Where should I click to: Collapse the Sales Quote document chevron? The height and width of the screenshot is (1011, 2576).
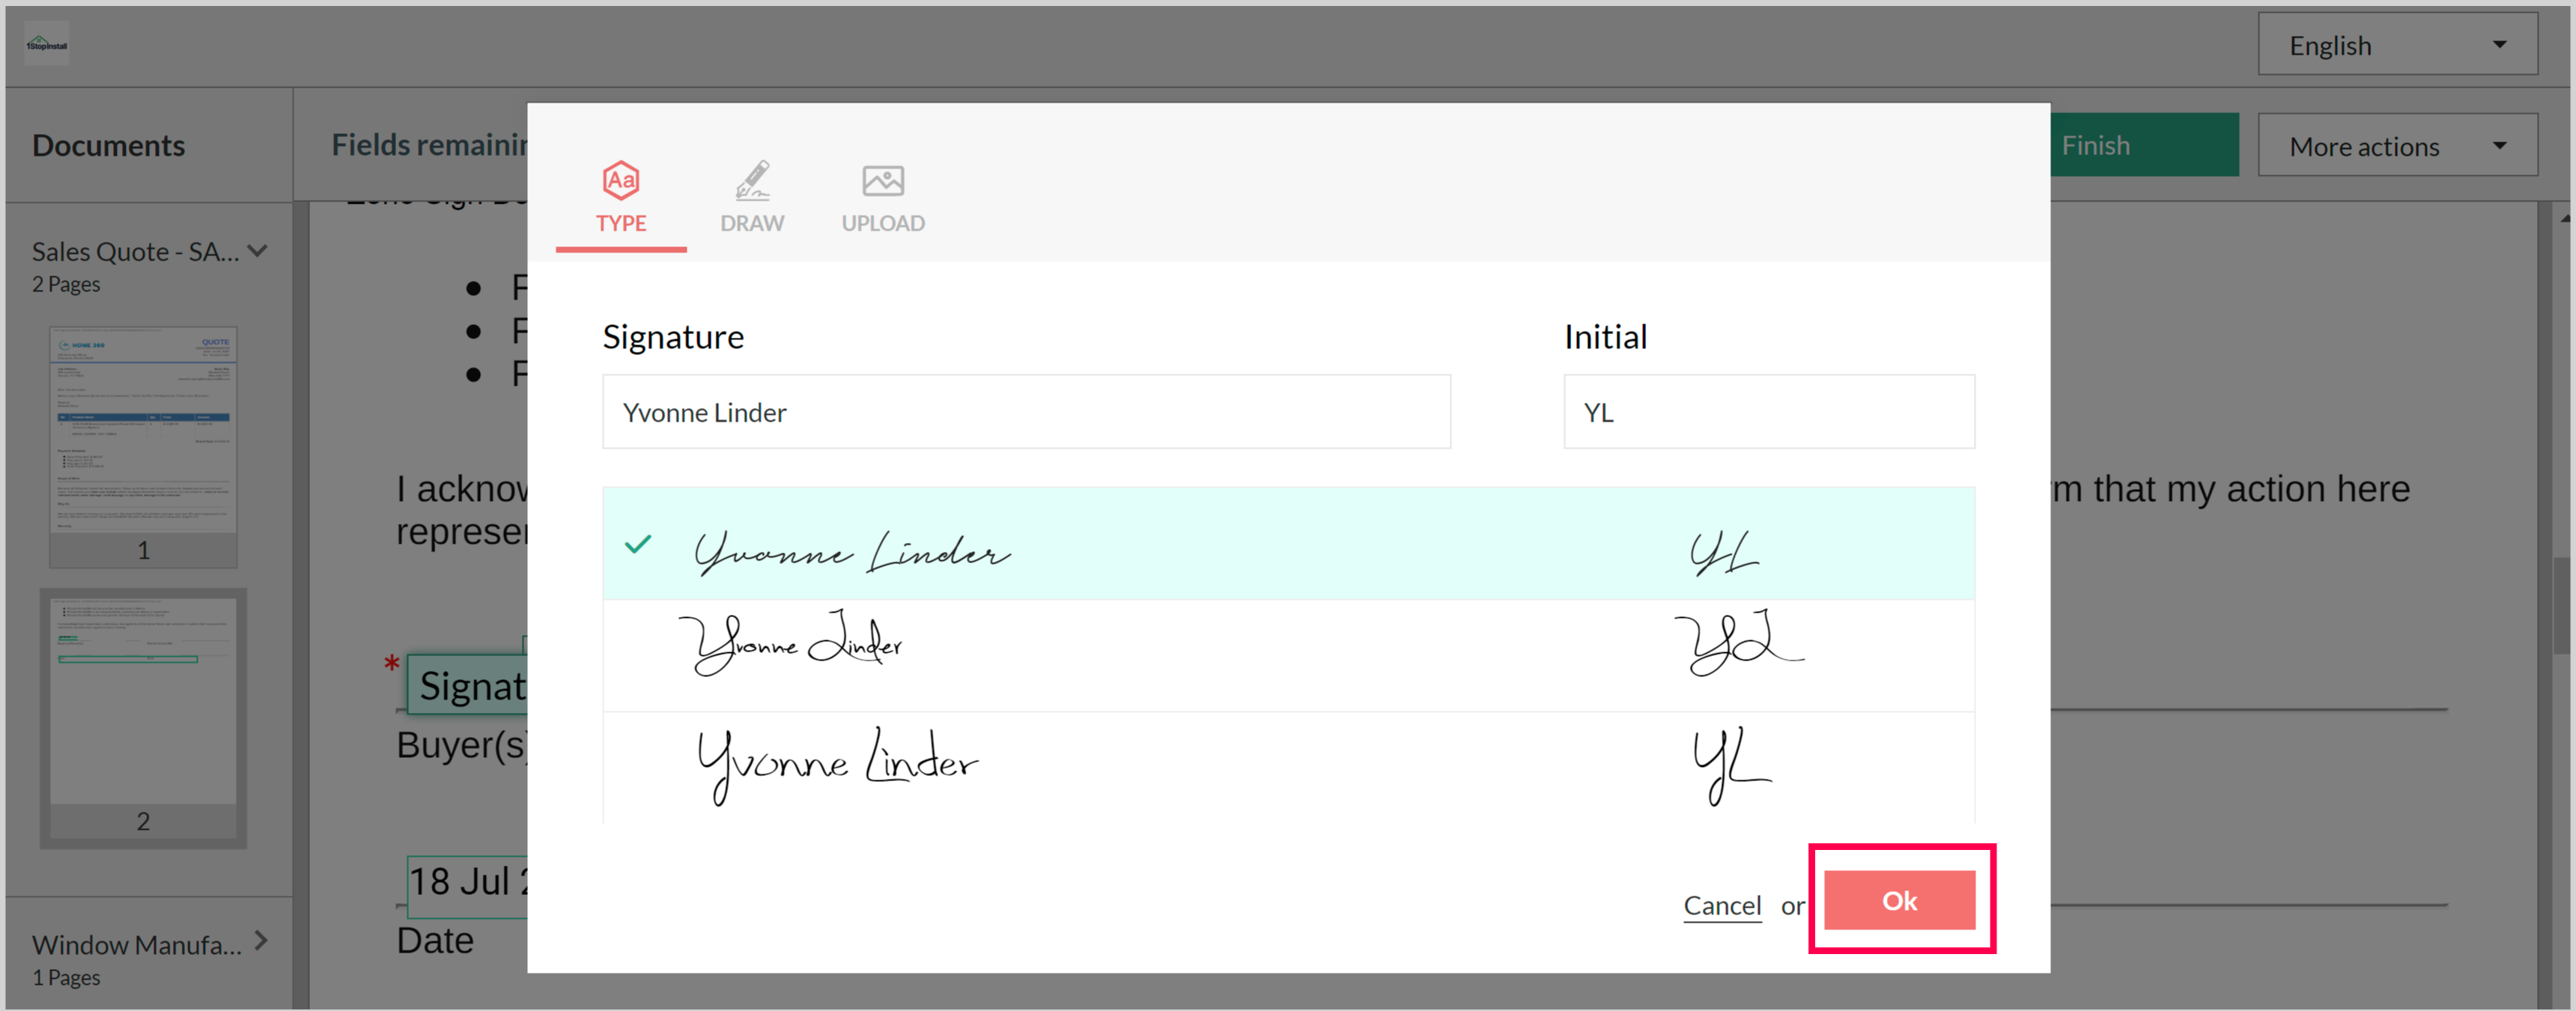tap(258, 251)
